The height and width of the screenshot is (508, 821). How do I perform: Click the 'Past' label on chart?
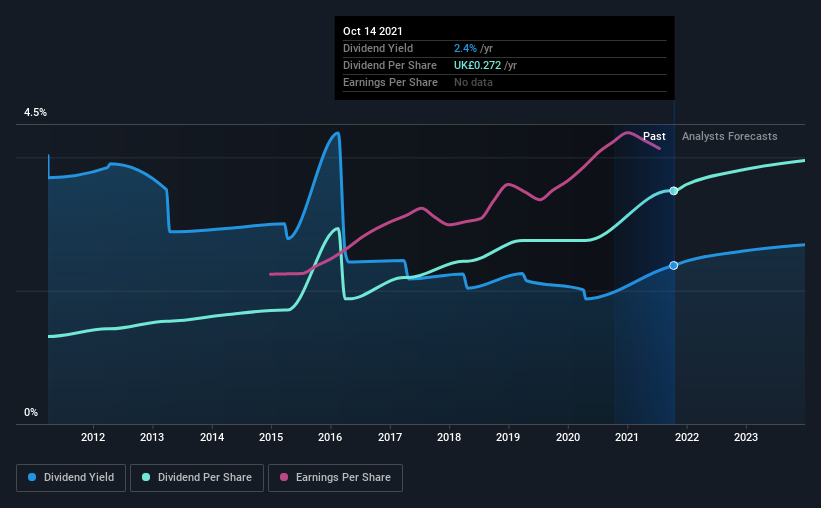tap(654, 136)
